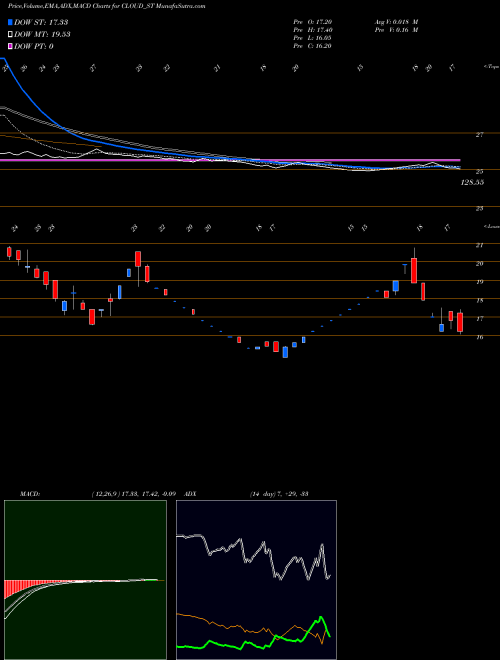Click the lowest blue candle at chart bottom
Image resolution: width=500 pixels, height=660 pixels.
point(285,352)
